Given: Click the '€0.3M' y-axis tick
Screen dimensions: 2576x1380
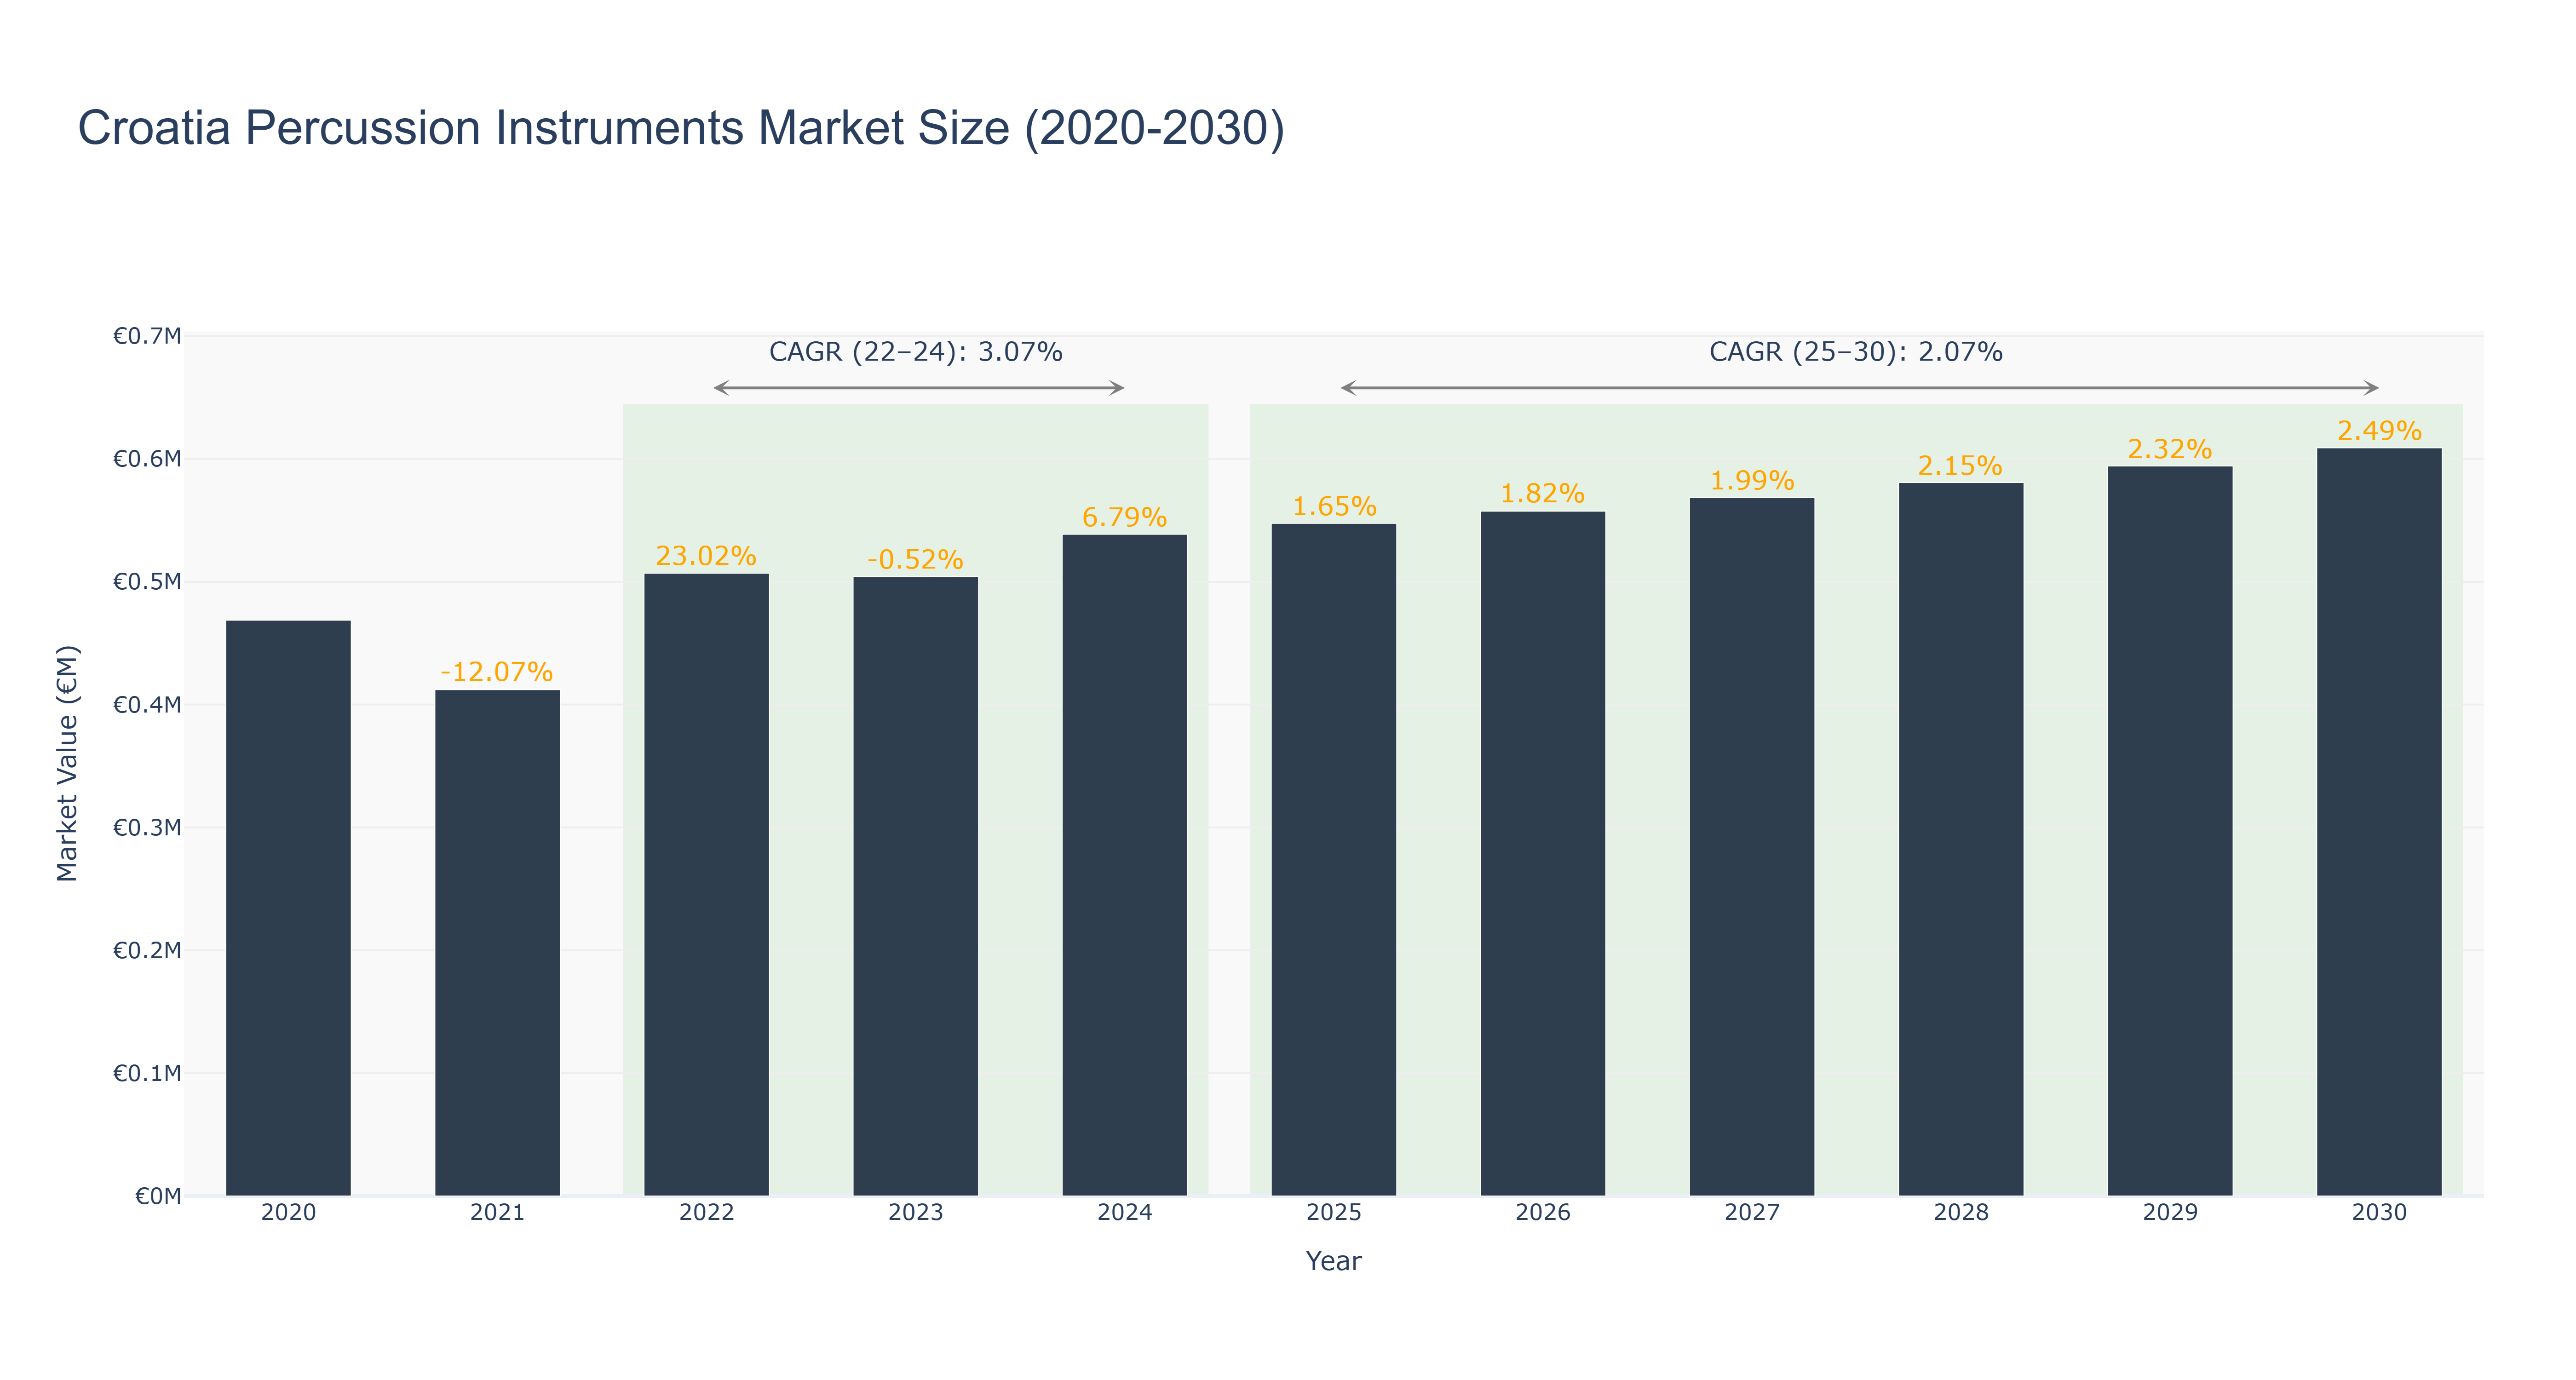Looking at the screenshot, I should 147,828.
